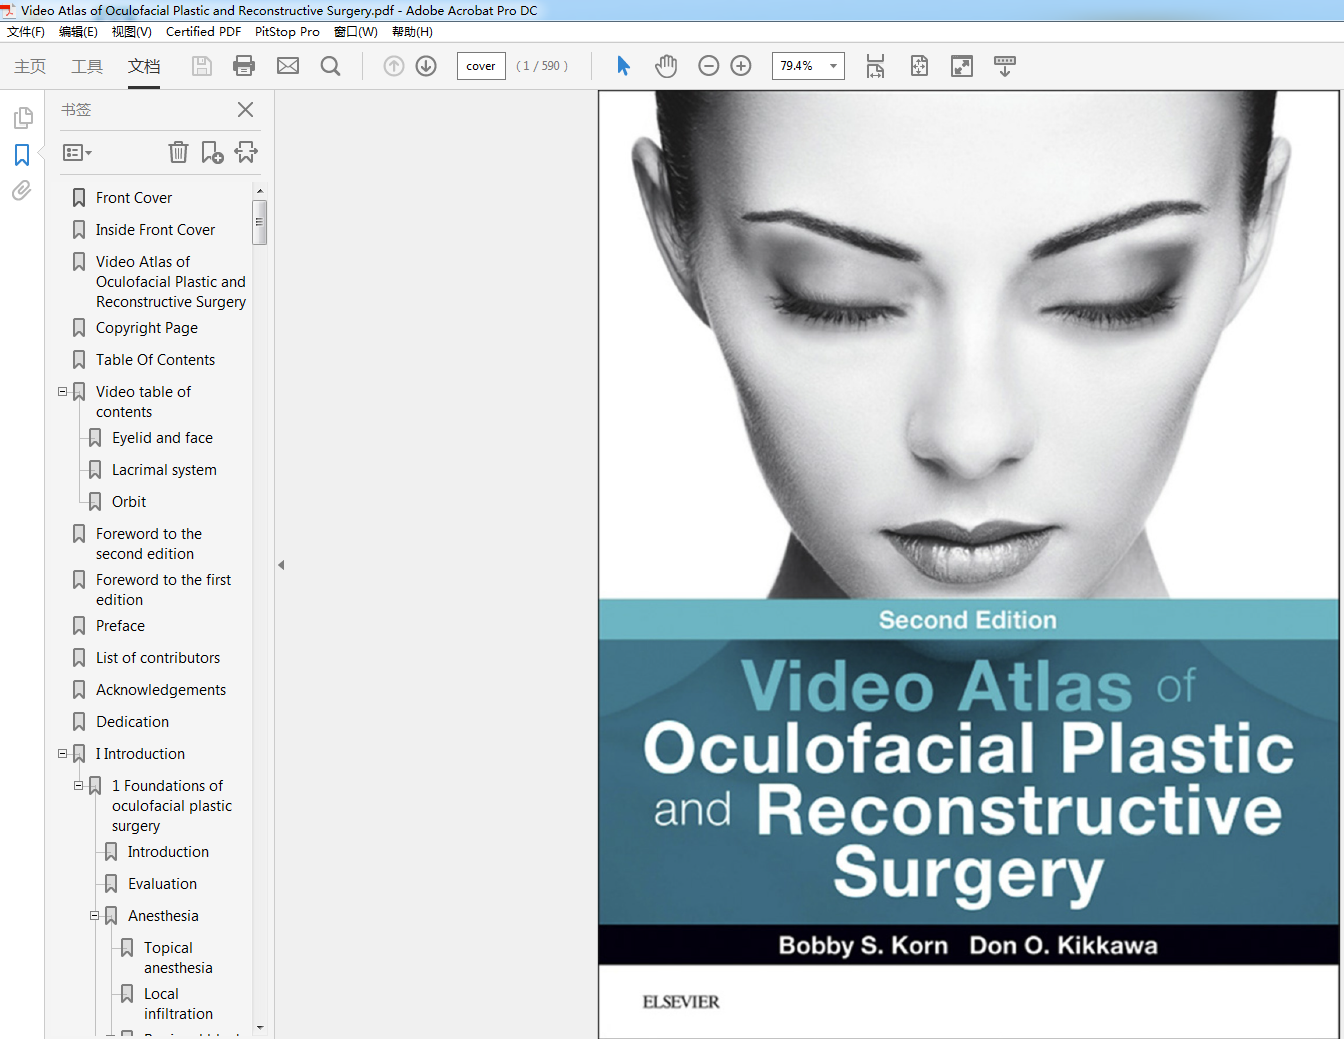This screenshot has width=1344, height=1039.
Task: Open List of contributors bookmark
Action: tap(158, 658)
